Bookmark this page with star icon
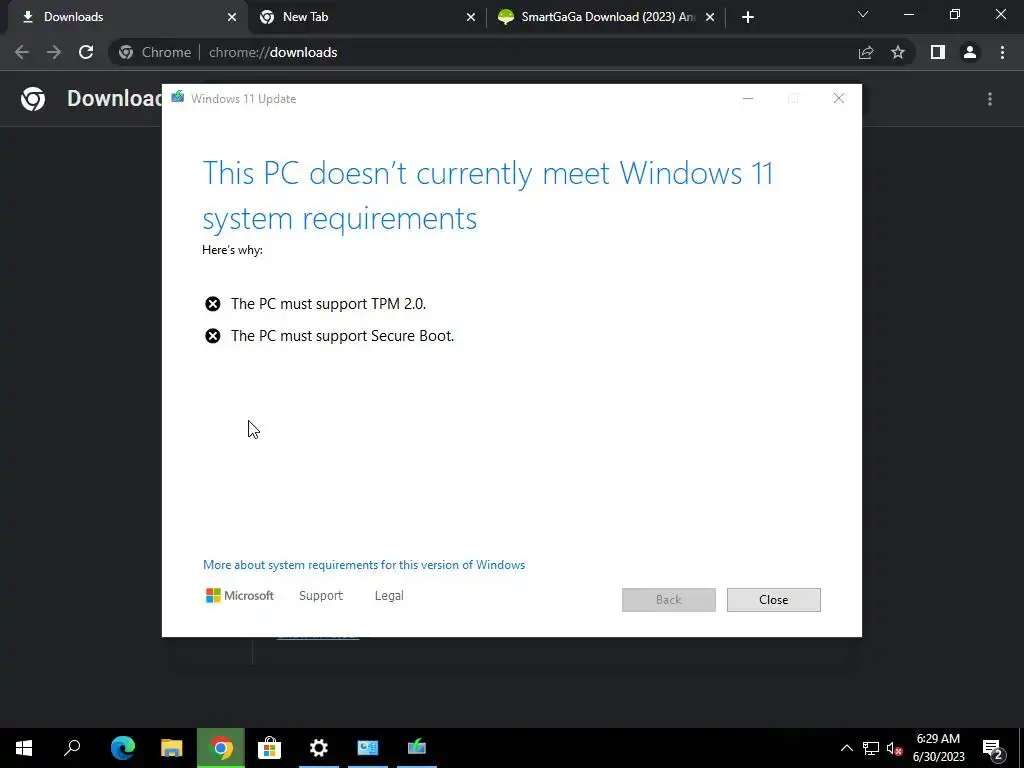Screen dimensions: 1024x768 pyautogui.click(x=898, y=52)
